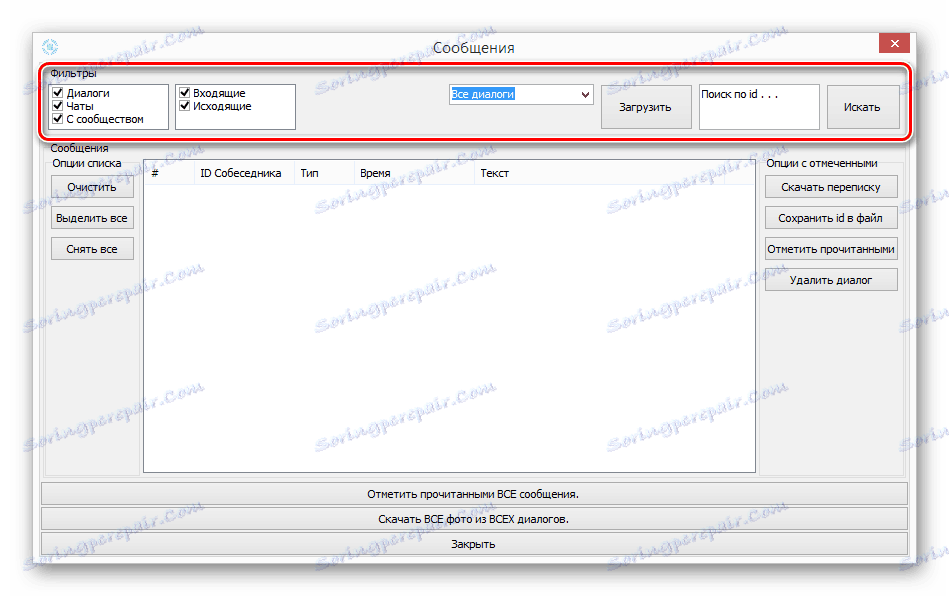This screenshot has height=596, width=949.
Task: Toggle the С сообществом checkbox
Action: [58, 119]
